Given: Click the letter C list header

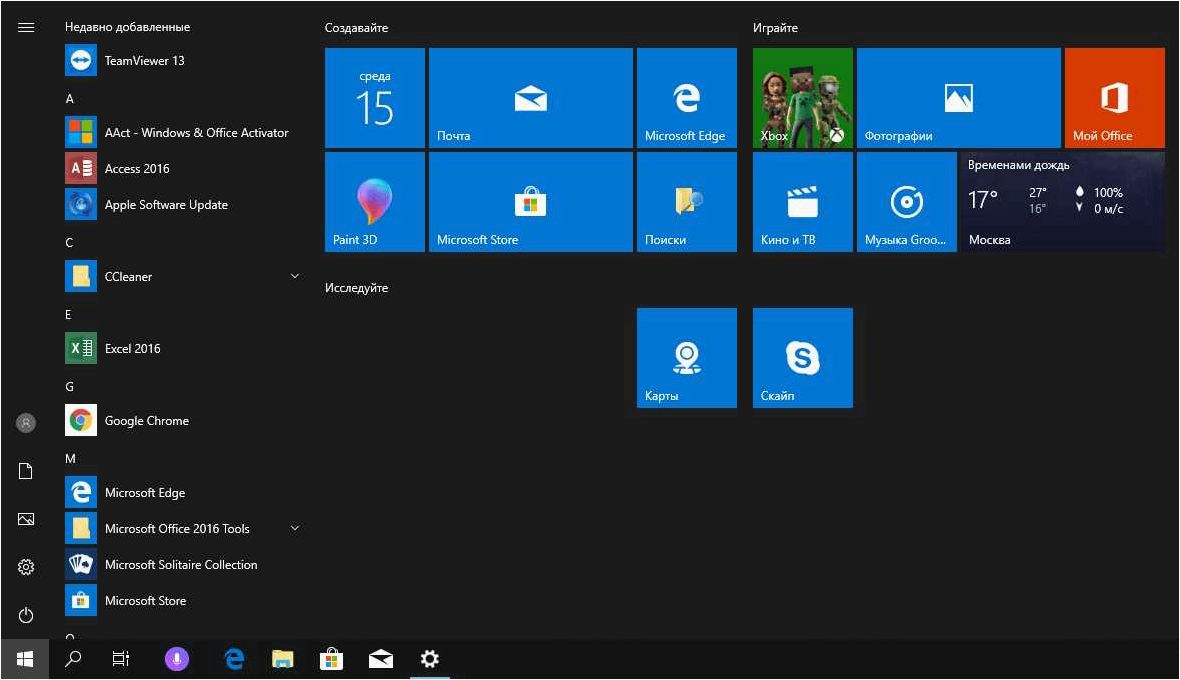Looking at the screenshot, I should point(69,242).
